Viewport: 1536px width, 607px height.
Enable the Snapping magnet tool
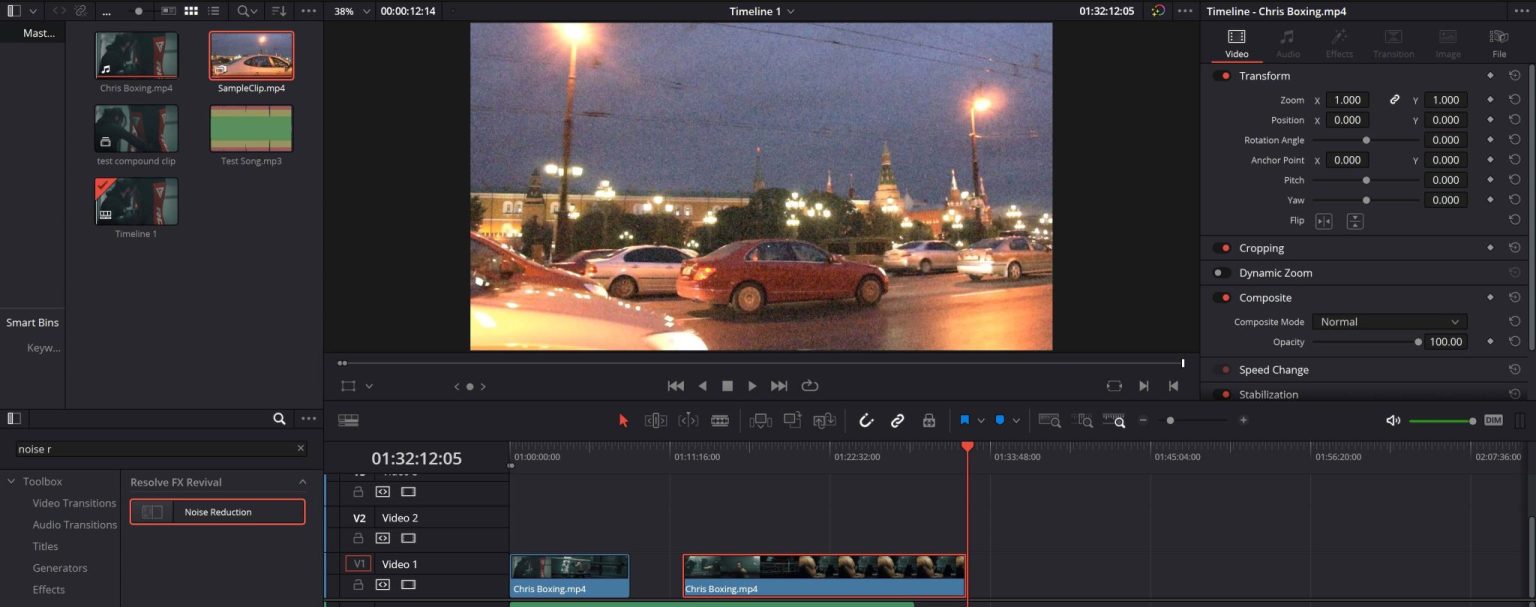coord(867,420)
